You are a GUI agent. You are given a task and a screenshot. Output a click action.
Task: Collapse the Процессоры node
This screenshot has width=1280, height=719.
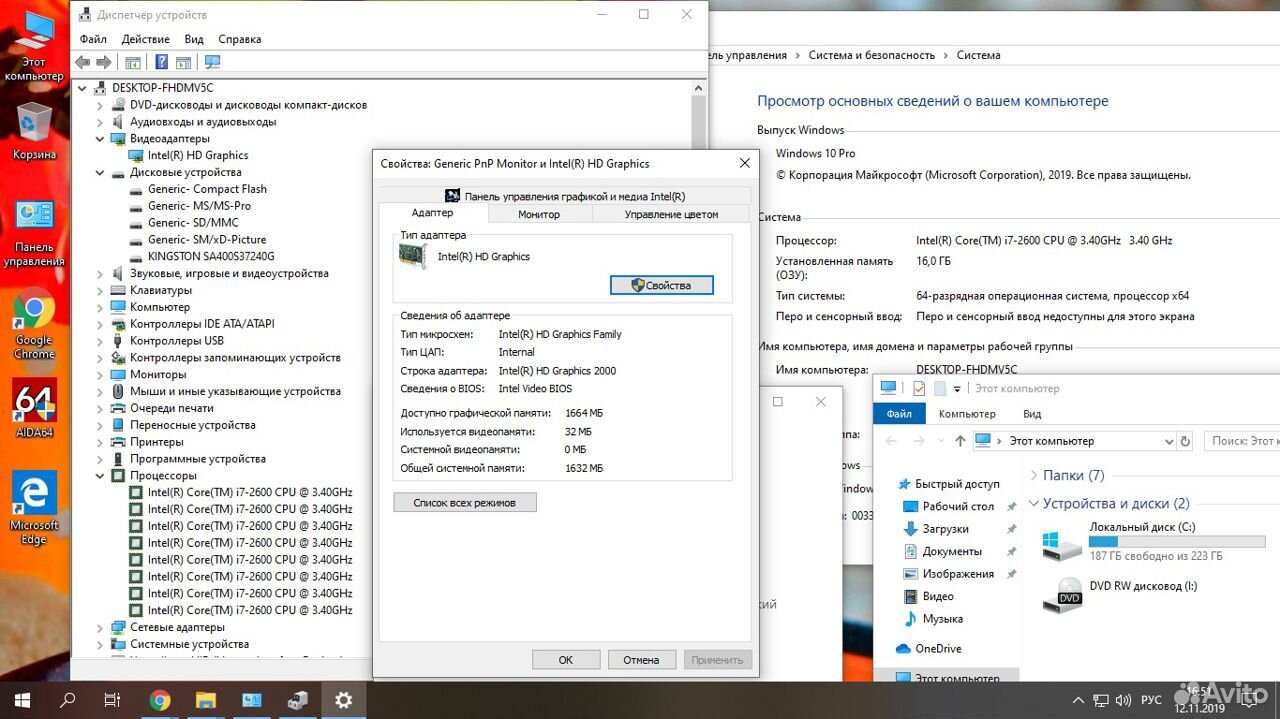pyautogui.click(x=100, y=475)
